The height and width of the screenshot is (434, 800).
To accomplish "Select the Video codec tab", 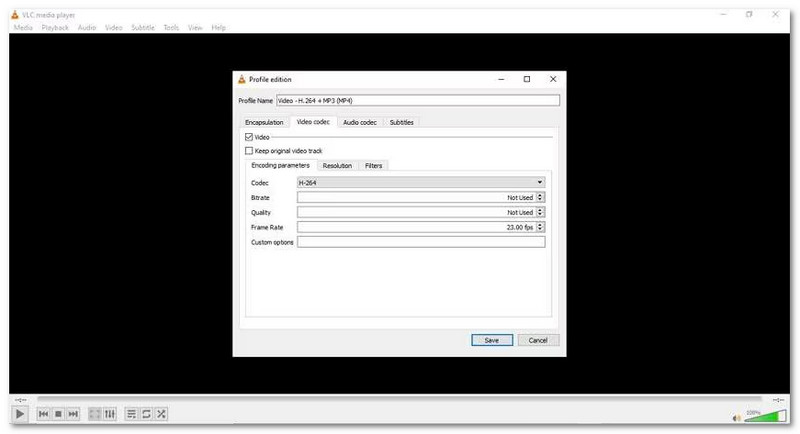I will point(313,122).
